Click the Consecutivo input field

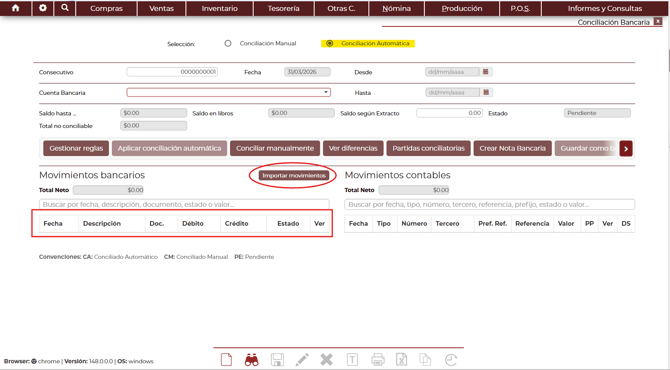click(x=172, y=72)
